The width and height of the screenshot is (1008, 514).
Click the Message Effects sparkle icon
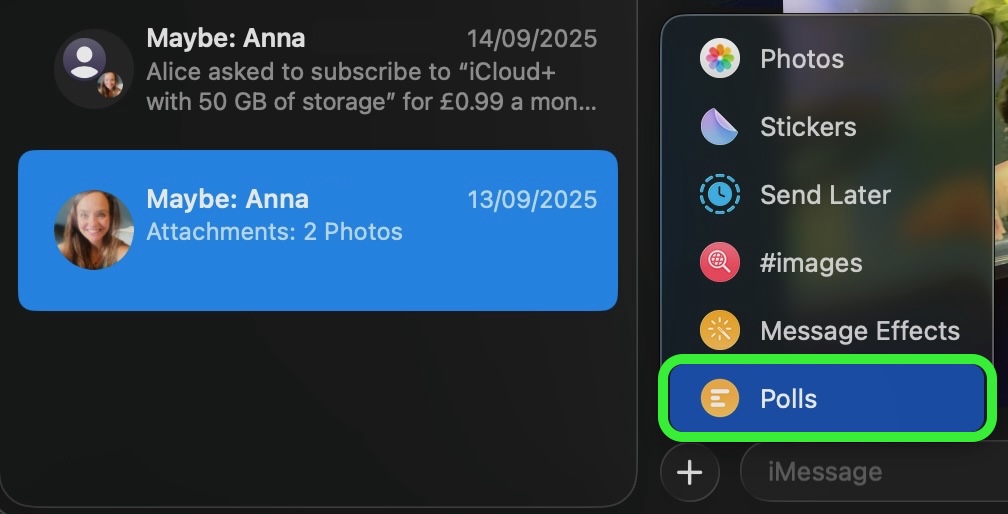(x=719, y=331)
